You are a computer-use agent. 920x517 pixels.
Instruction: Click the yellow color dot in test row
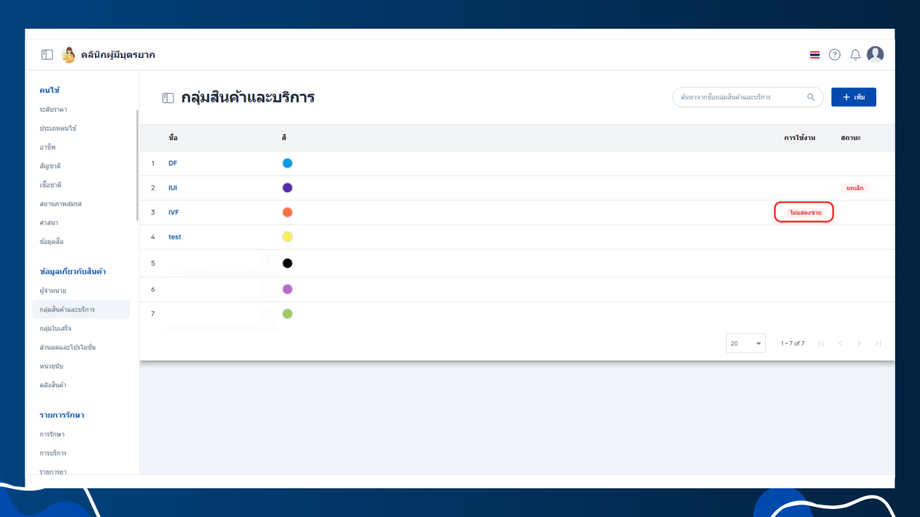tap(287, 237)
